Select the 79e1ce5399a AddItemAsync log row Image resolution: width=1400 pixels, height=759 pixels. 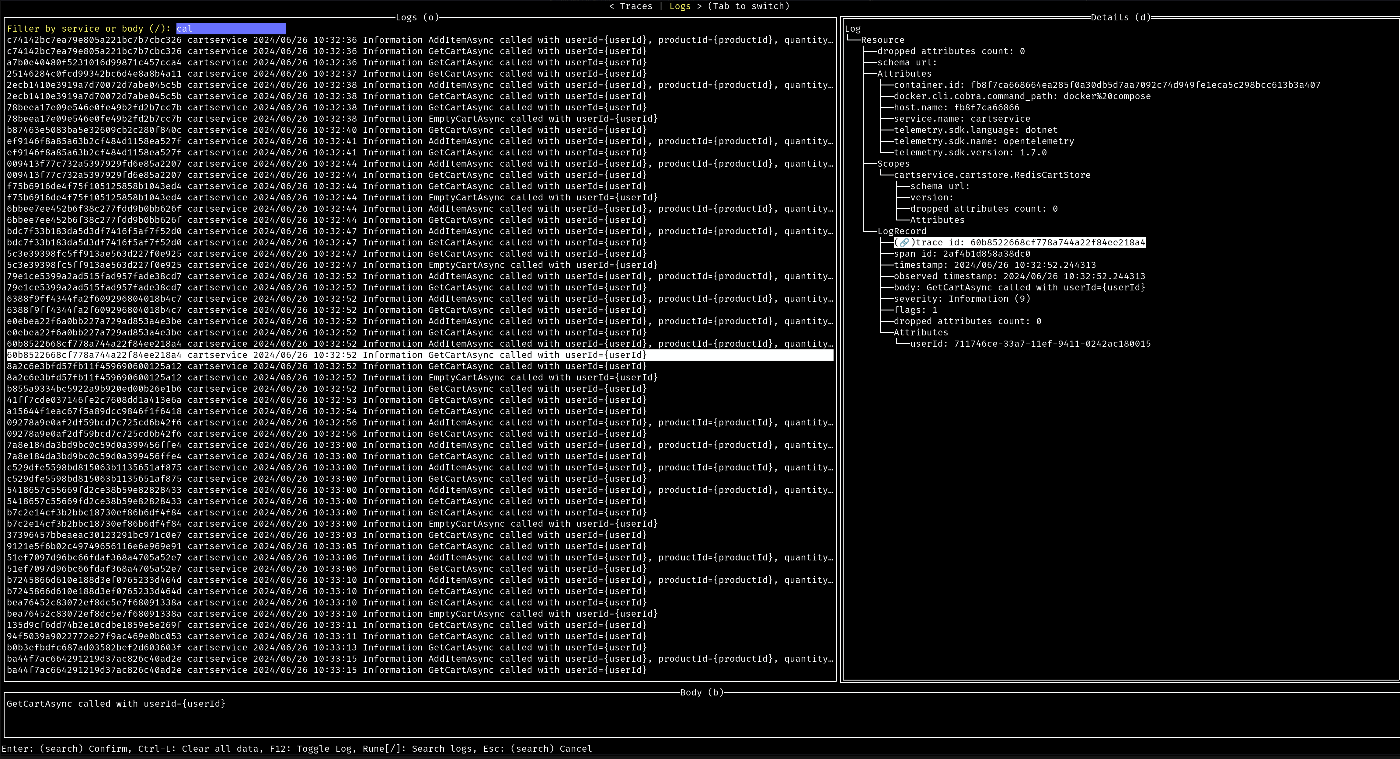tap(420, 276)
